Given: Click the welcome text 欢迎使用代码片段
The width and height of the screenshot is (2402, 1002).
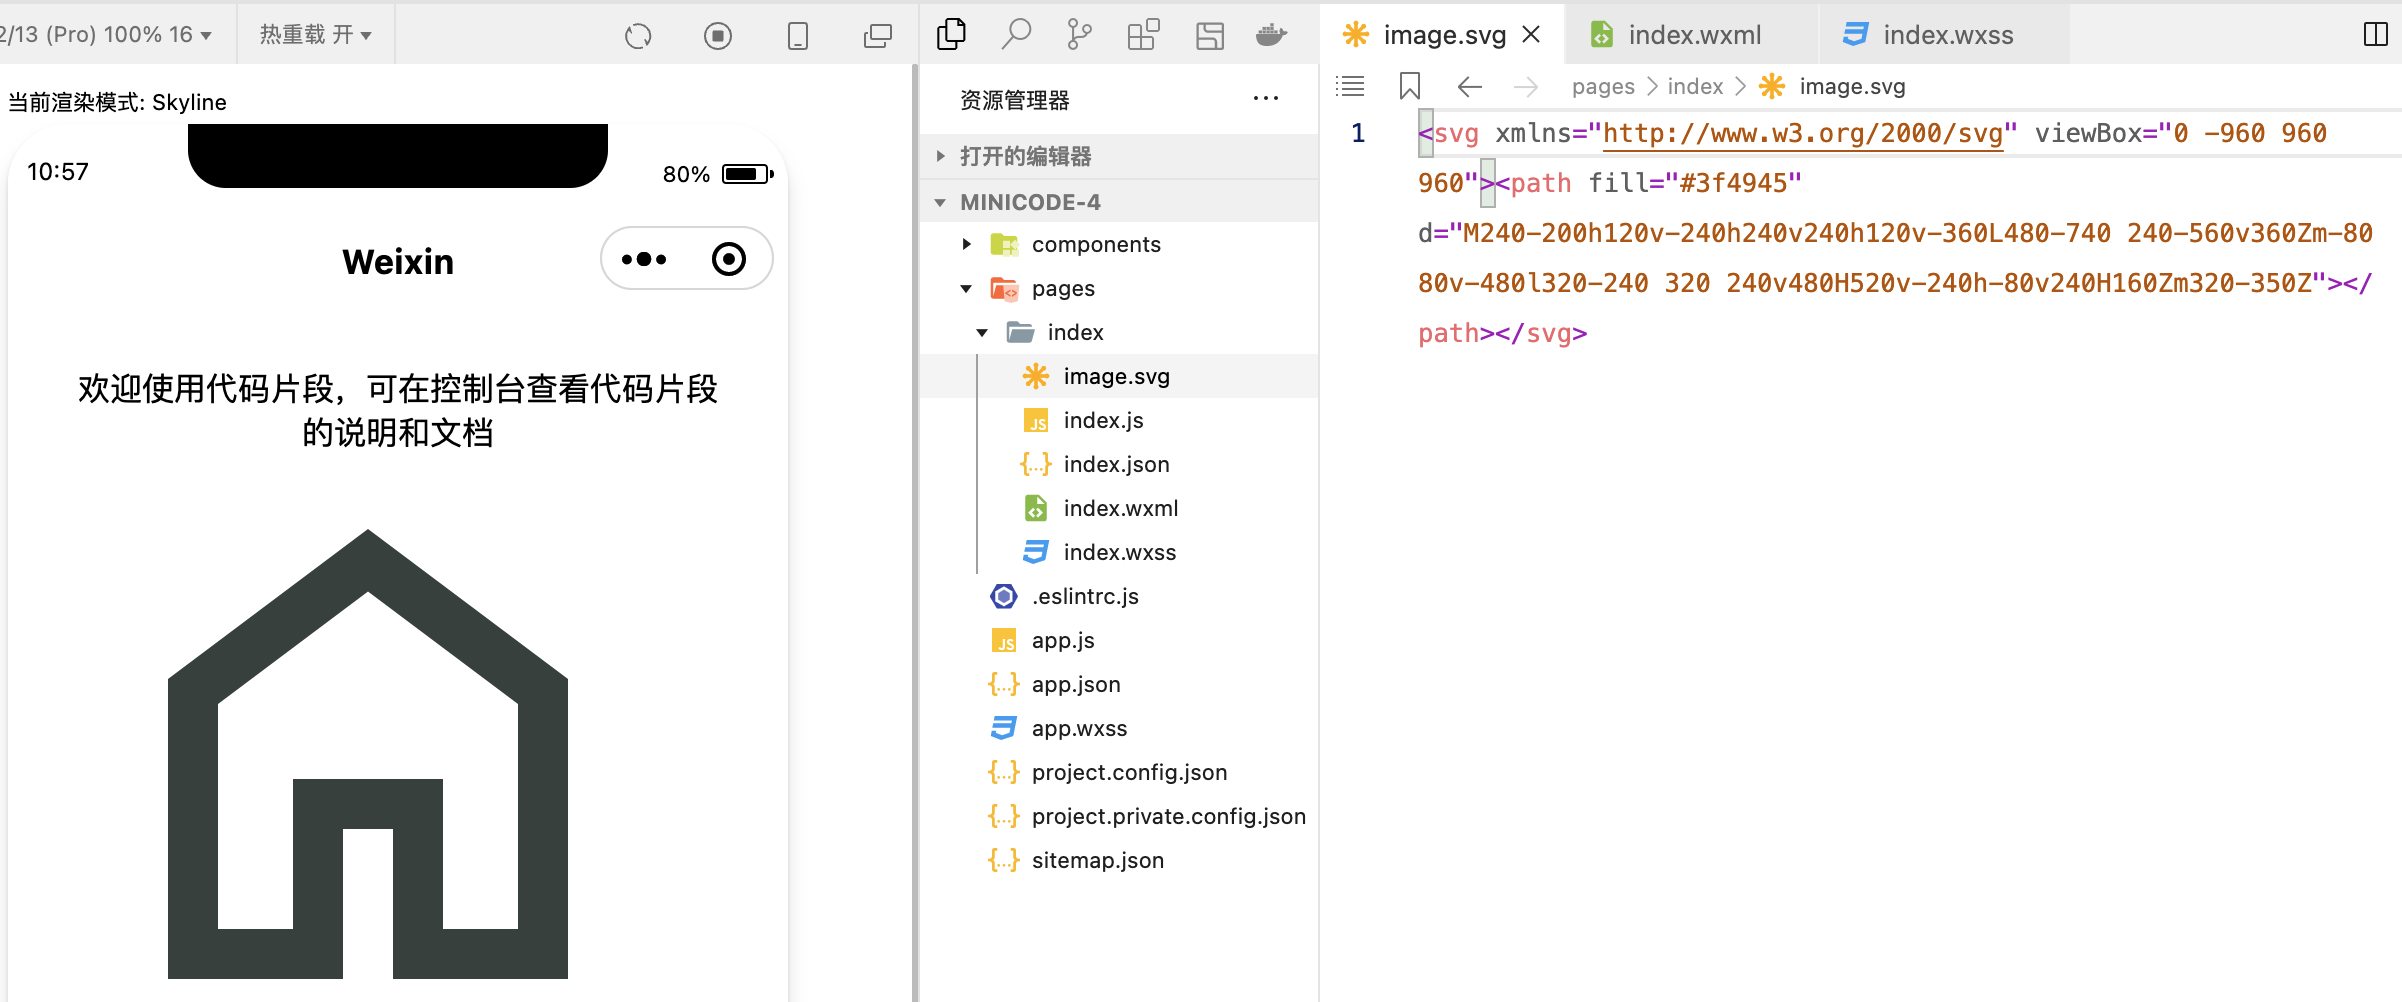Looking at the screenshot, I should click(x=398, y=410).
